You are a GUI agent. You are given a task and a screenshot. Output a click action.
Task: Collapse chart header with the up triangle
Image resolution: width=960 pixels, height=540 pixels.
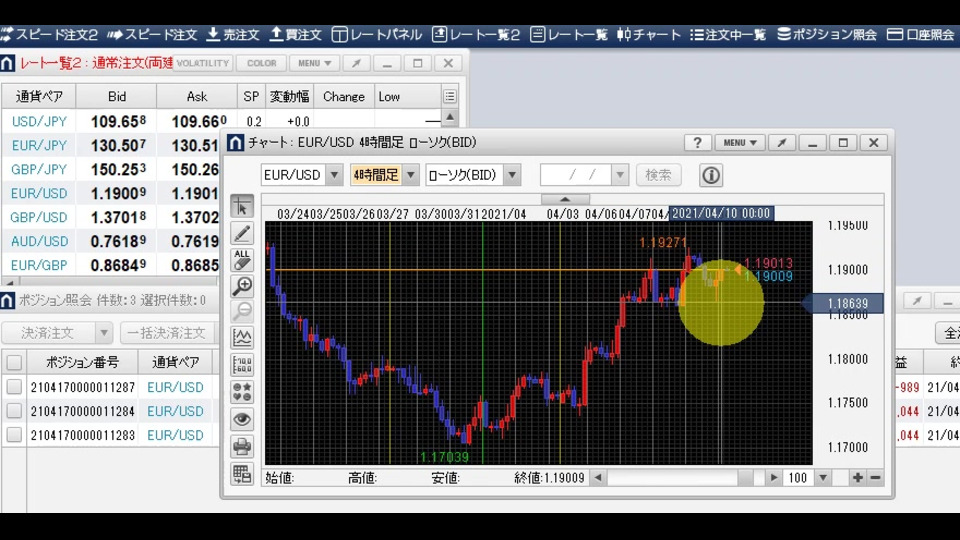point(565,199)
